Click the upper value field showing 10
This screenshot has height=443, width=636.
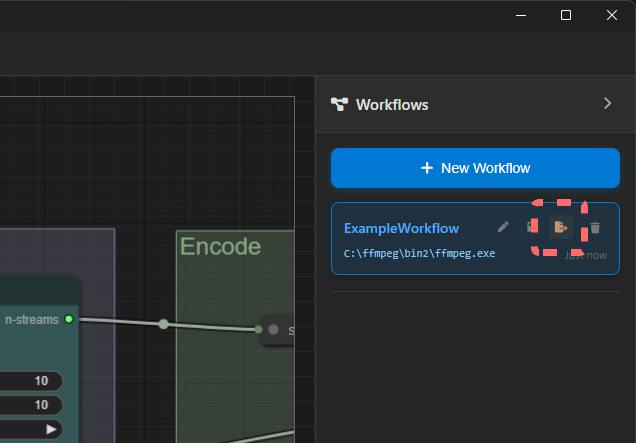tap(31, 381)
